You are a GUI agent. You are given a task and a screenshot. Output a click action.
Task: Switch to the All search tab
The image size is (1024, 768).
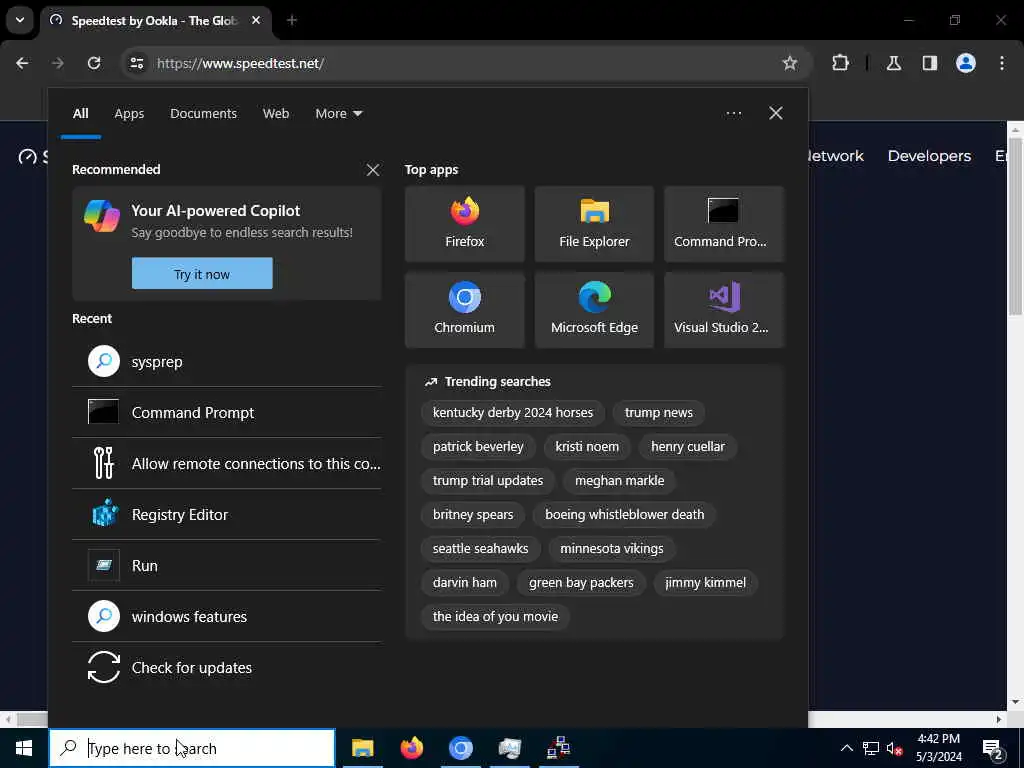click(80, 114)
